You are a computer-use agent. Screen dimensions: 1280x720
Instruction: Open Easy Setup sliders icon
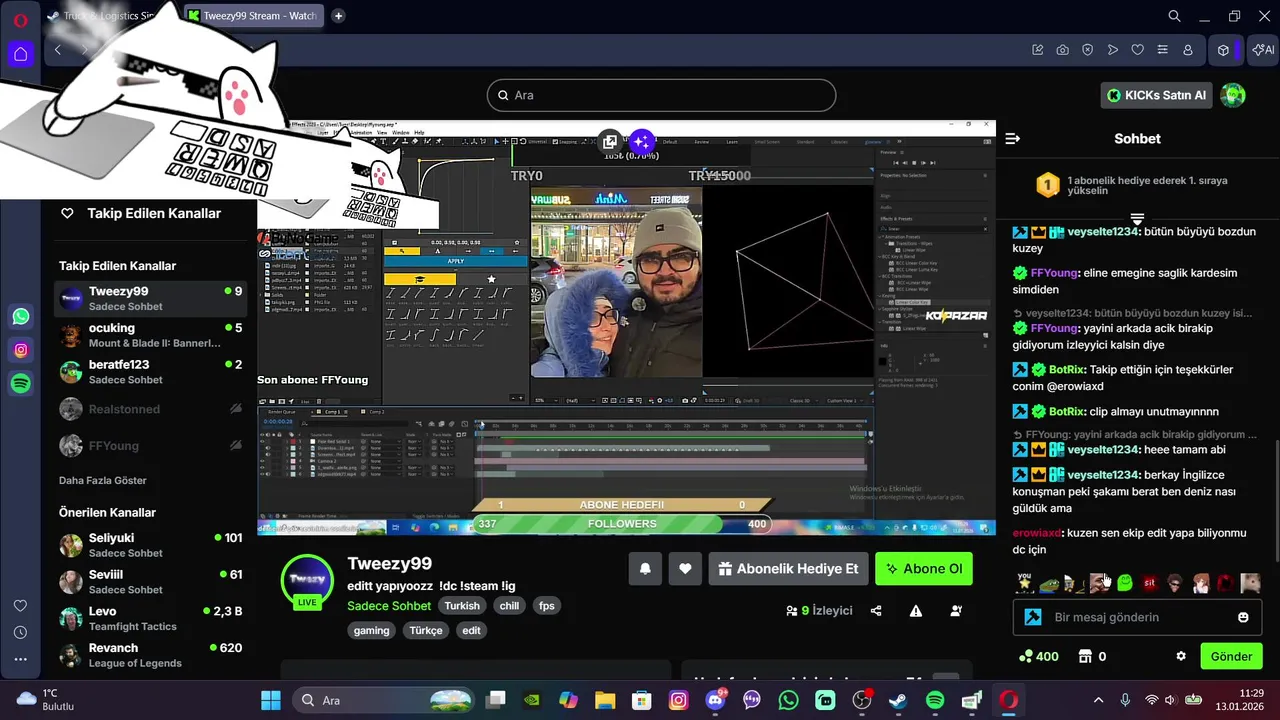pyautogui.click(x=1162, y=50)
